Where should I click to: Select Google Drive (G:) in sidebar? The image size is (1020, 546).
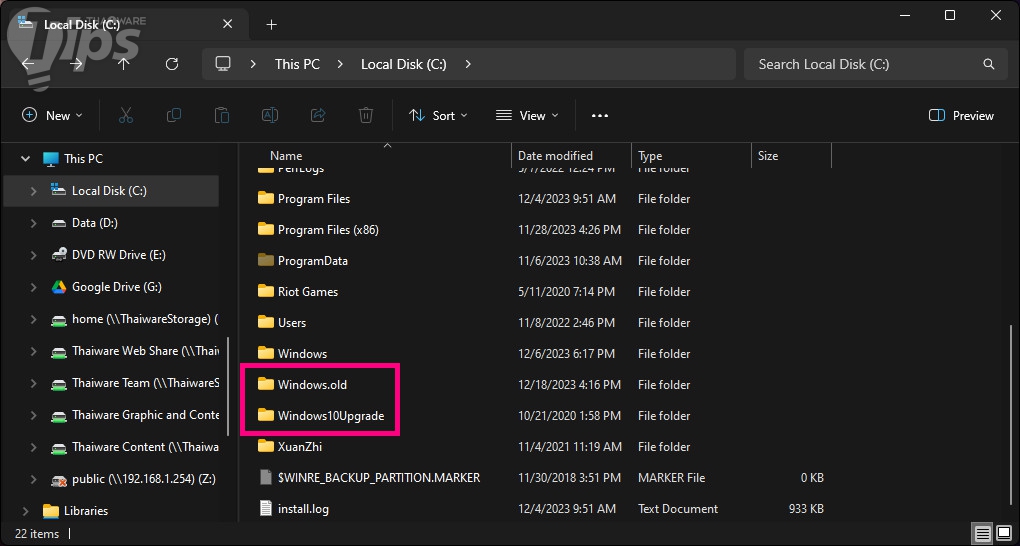click(117, 287)
